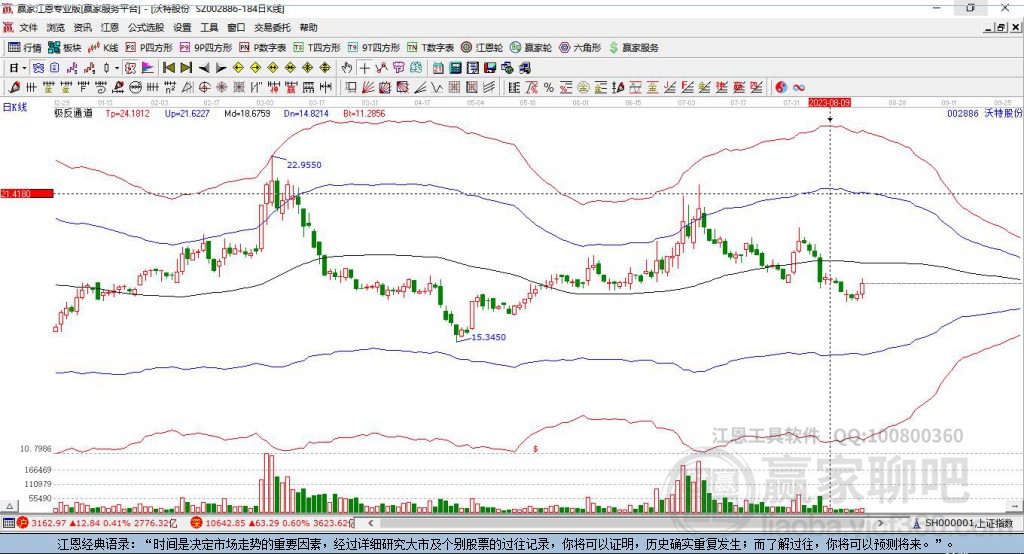
Task: Click the first yellow diamond arrow icon
Action: tap(238, 68)
